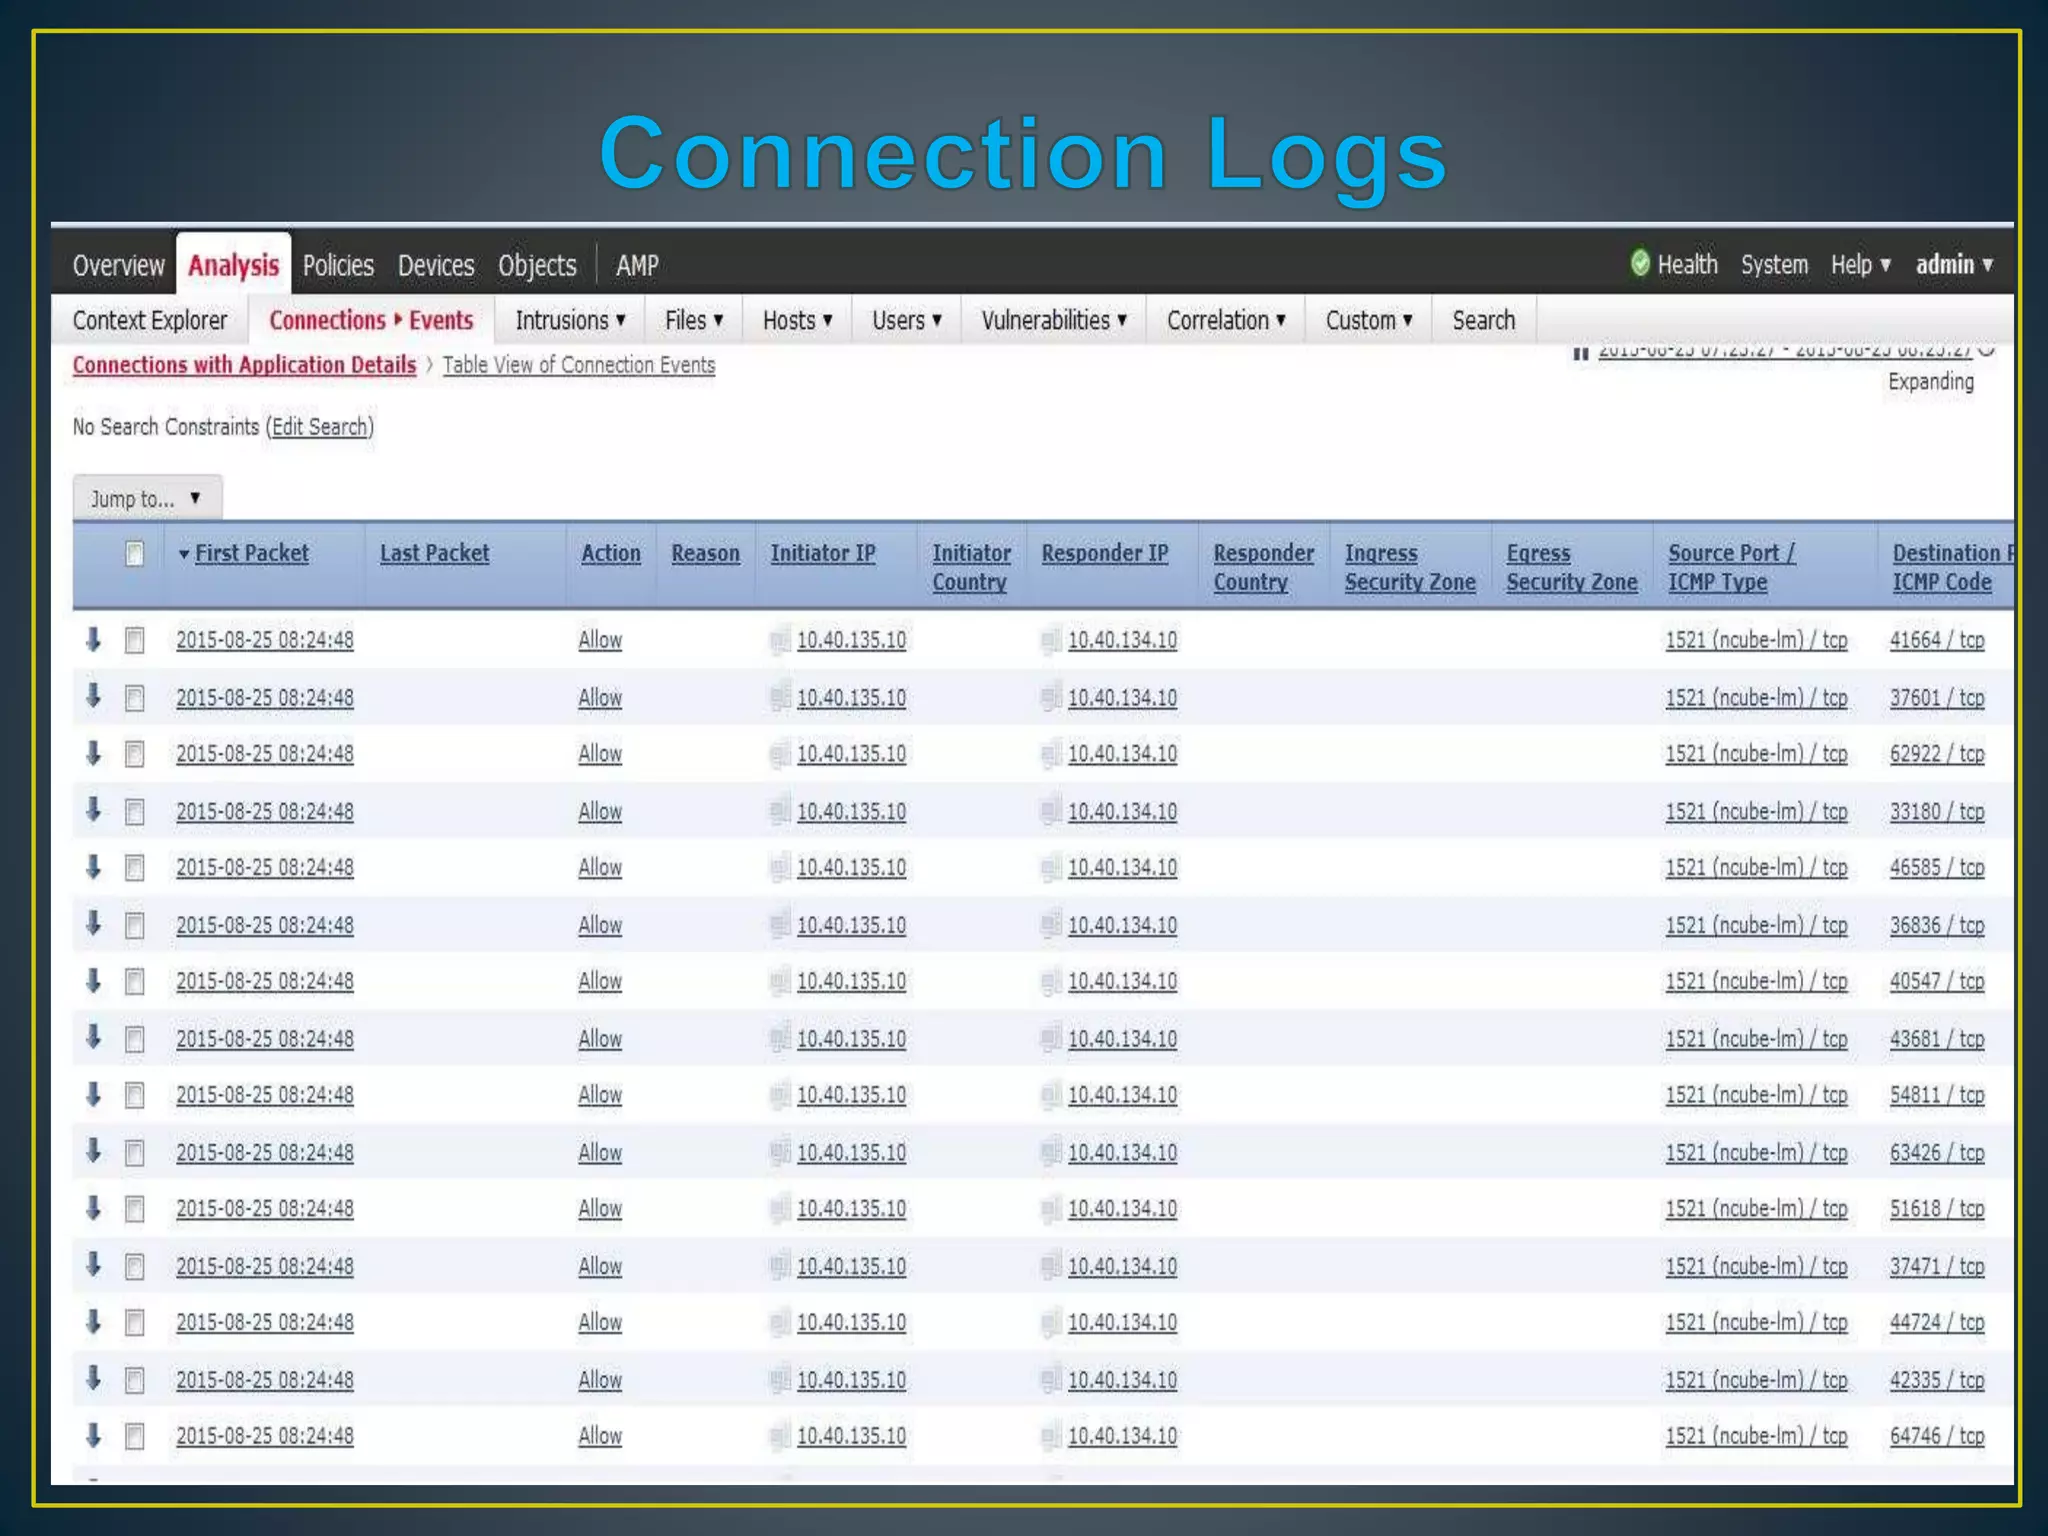
Task: Click drill-down arrow for row with port 64746
Action: pos(93,1435)
